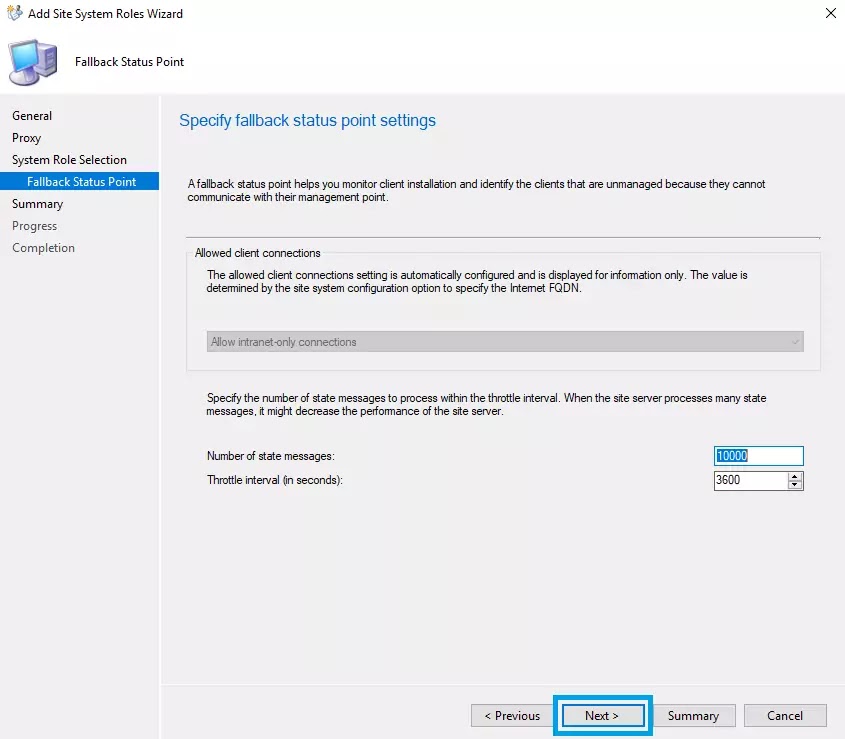This screenshot has height=739, width=845.
Task: Click the < Previous button
Action: 512,716
